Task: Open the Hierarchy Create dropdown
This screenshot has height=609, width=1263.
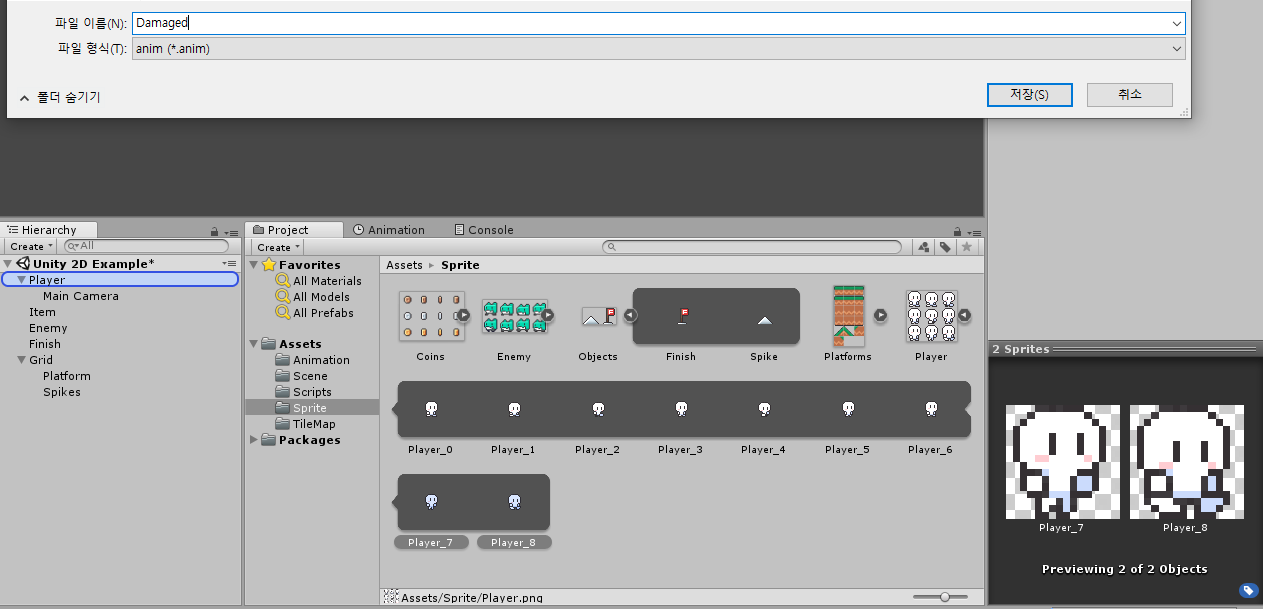Action: click(x=29, y=246)
